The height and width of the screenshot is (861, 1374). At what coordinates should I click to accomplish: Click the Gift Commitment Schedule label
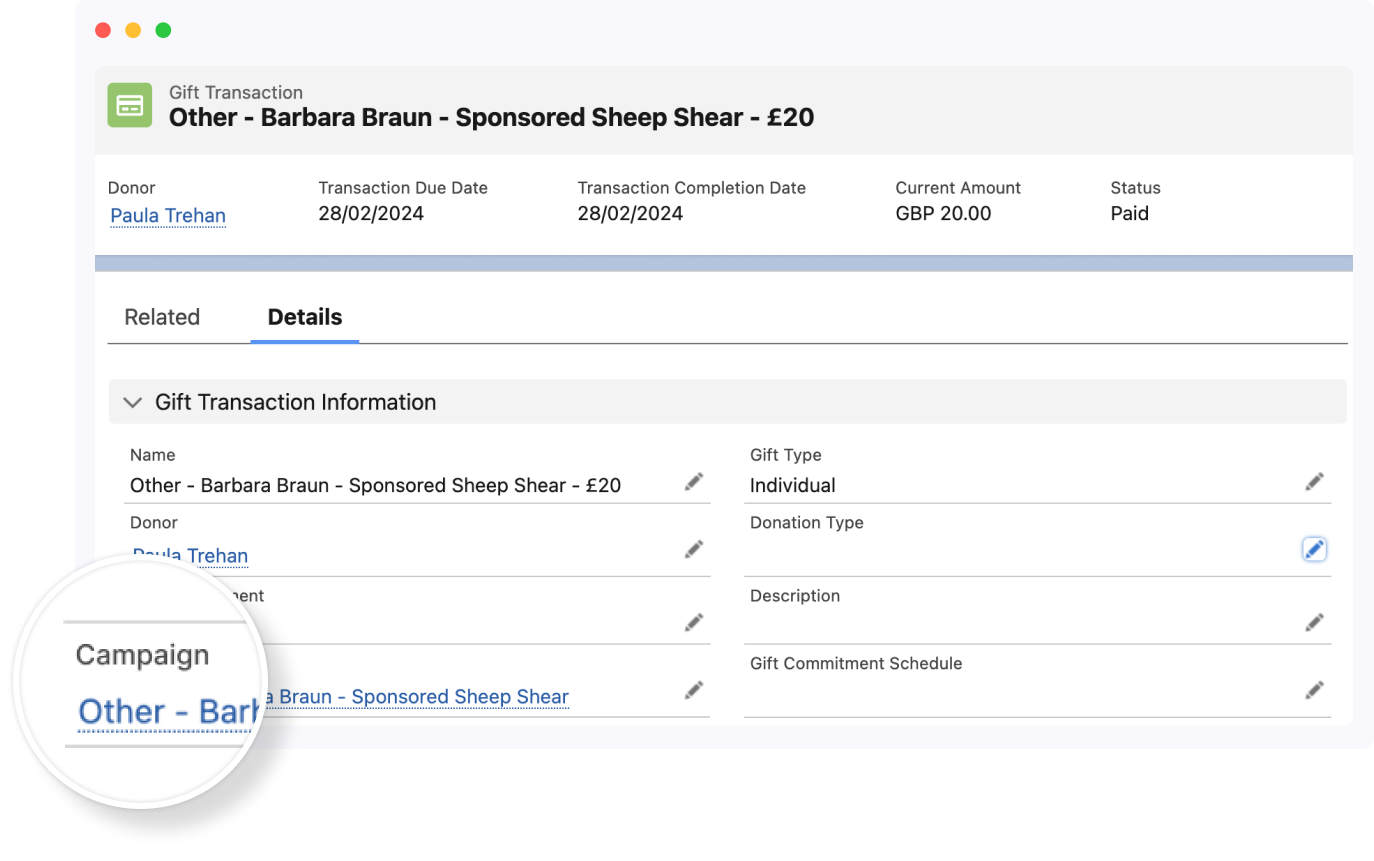point(856,663)
